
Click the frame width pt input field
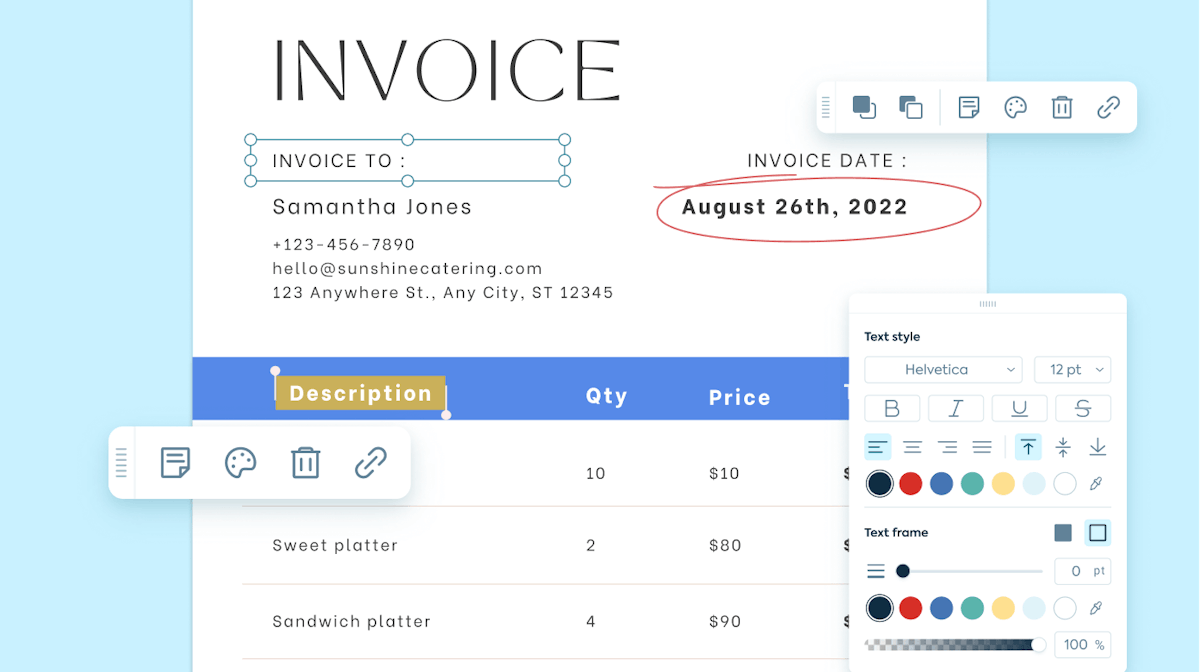tap(1083, 571)
